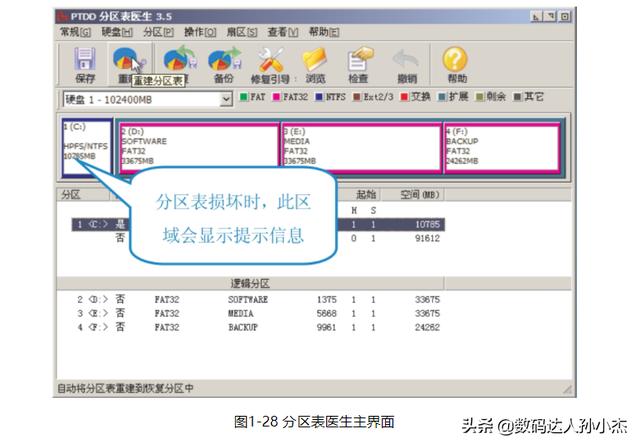Select the 2 <D:> logical partition row
640x447 pixels.
click(258, 300)
